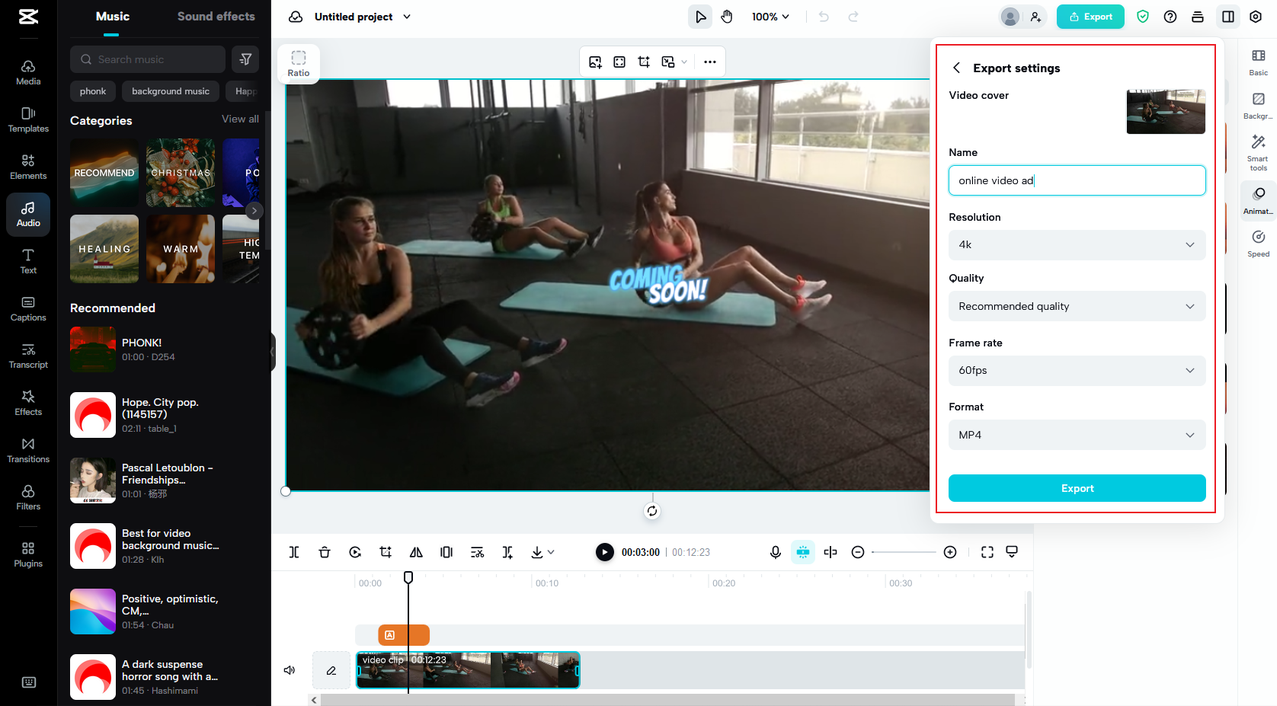This screenshot has width=1277, height=706.
Task: Expand the Untitled project name dropdown
Action: pyautogui.click(x=406, y=17)
